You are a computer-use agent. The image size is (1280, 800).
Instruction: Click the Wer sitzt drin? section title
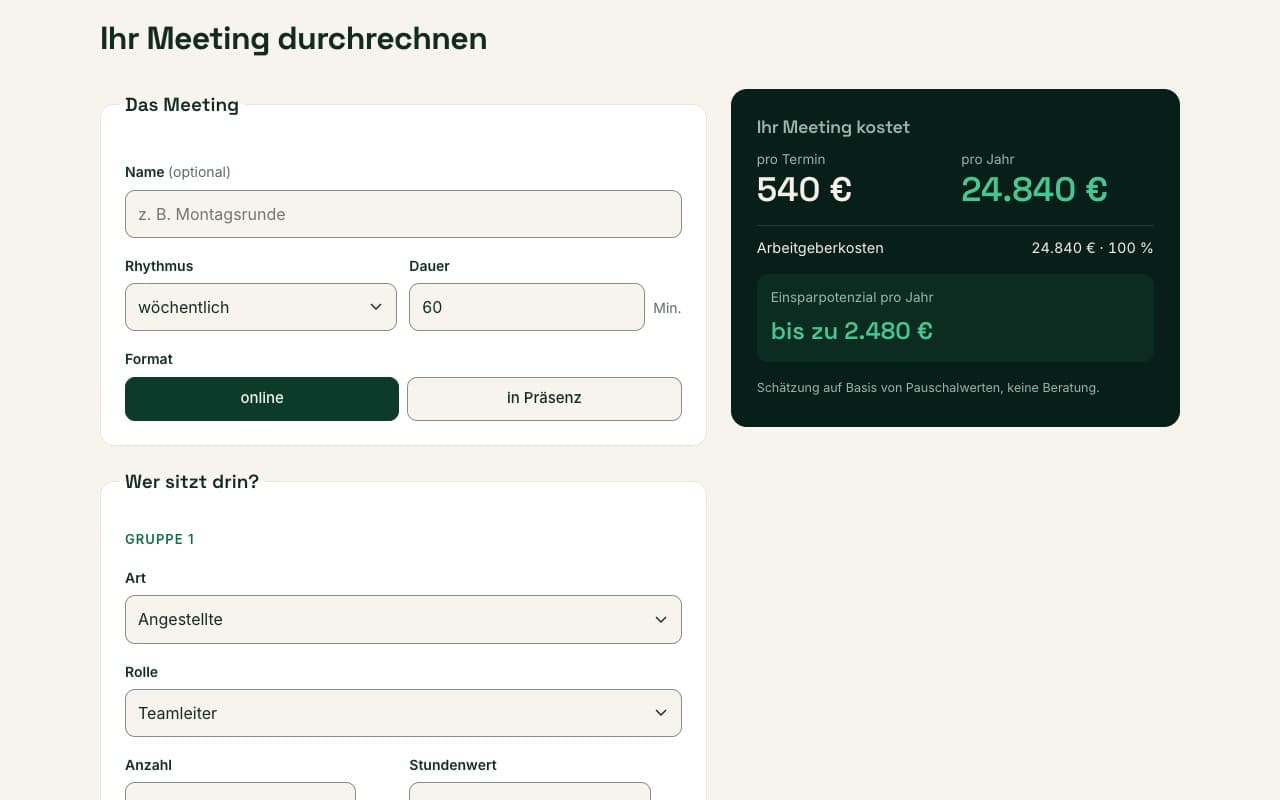coord(192,482)
